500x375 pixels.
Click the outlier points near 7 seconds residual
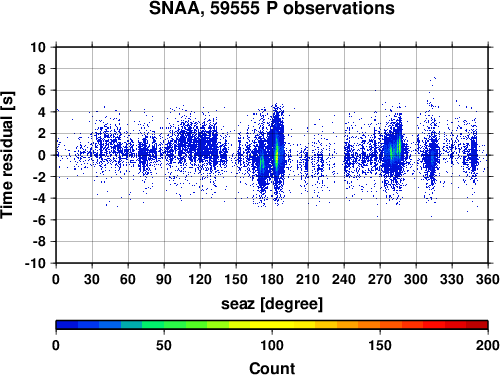click(433, 80)
